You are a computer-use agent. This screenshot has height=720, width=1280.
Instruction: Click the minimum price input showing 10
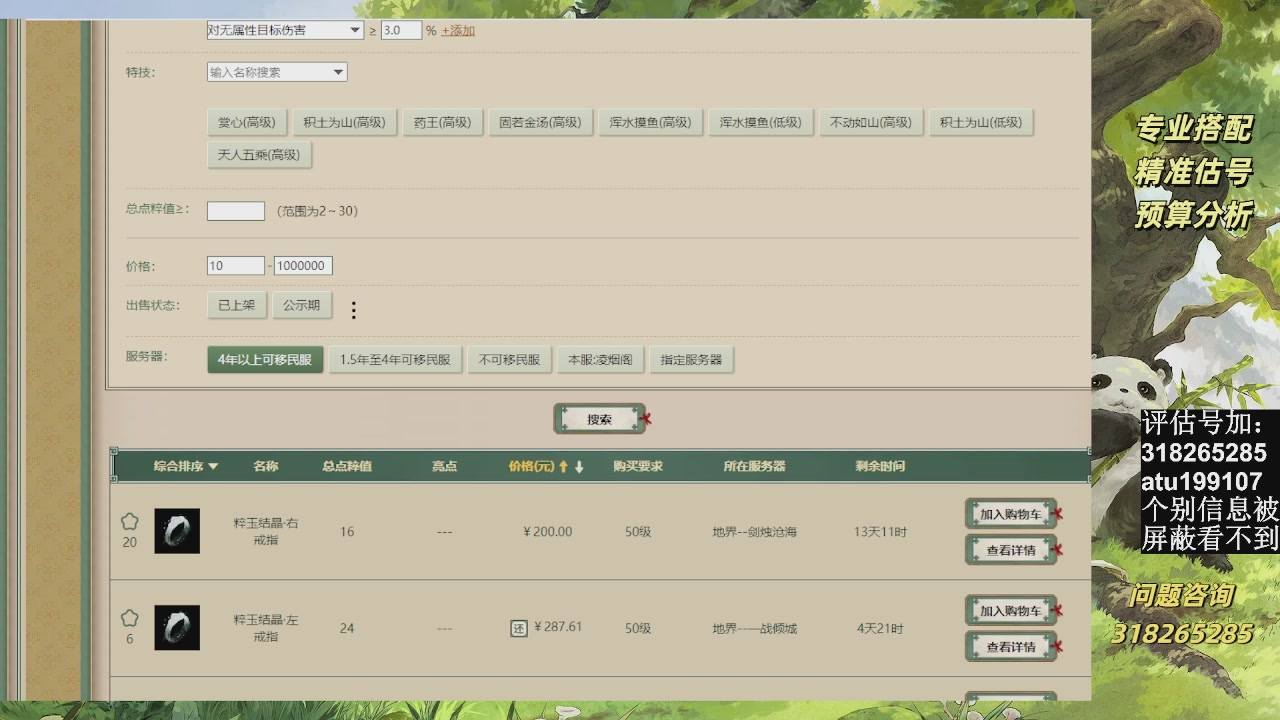click(235, 264)
